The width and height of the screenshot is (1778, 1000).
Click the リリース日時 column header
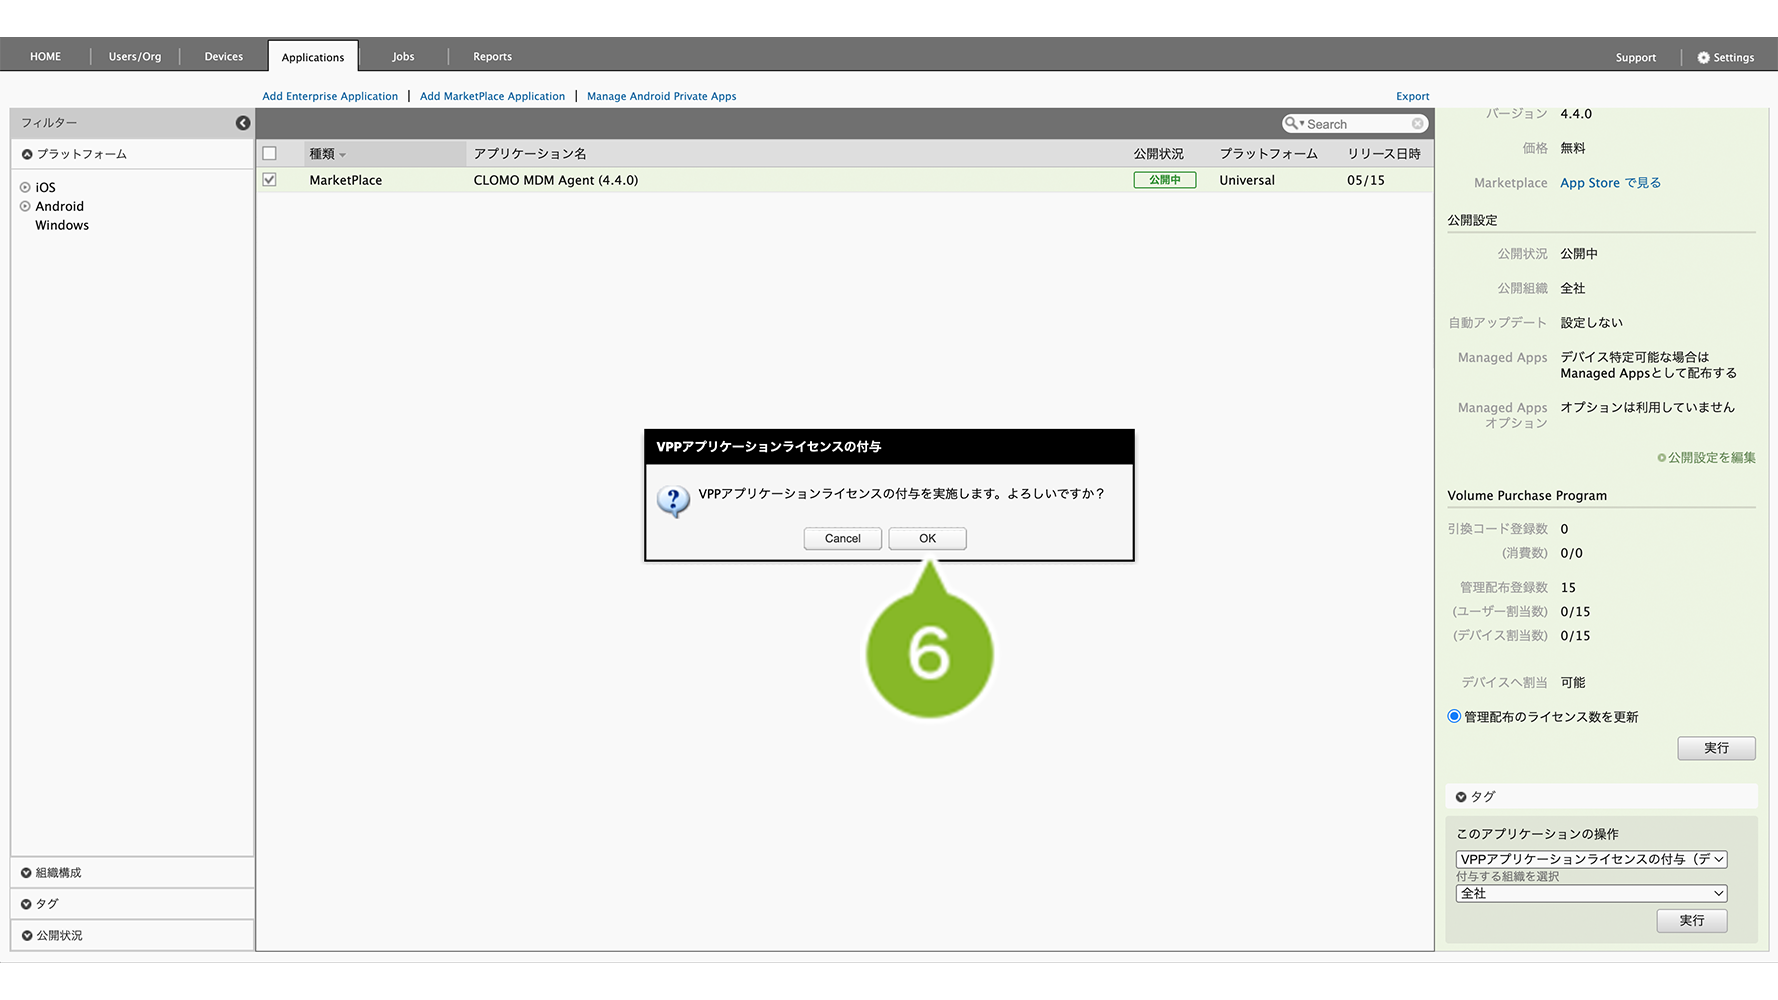tap(1383, 154)
